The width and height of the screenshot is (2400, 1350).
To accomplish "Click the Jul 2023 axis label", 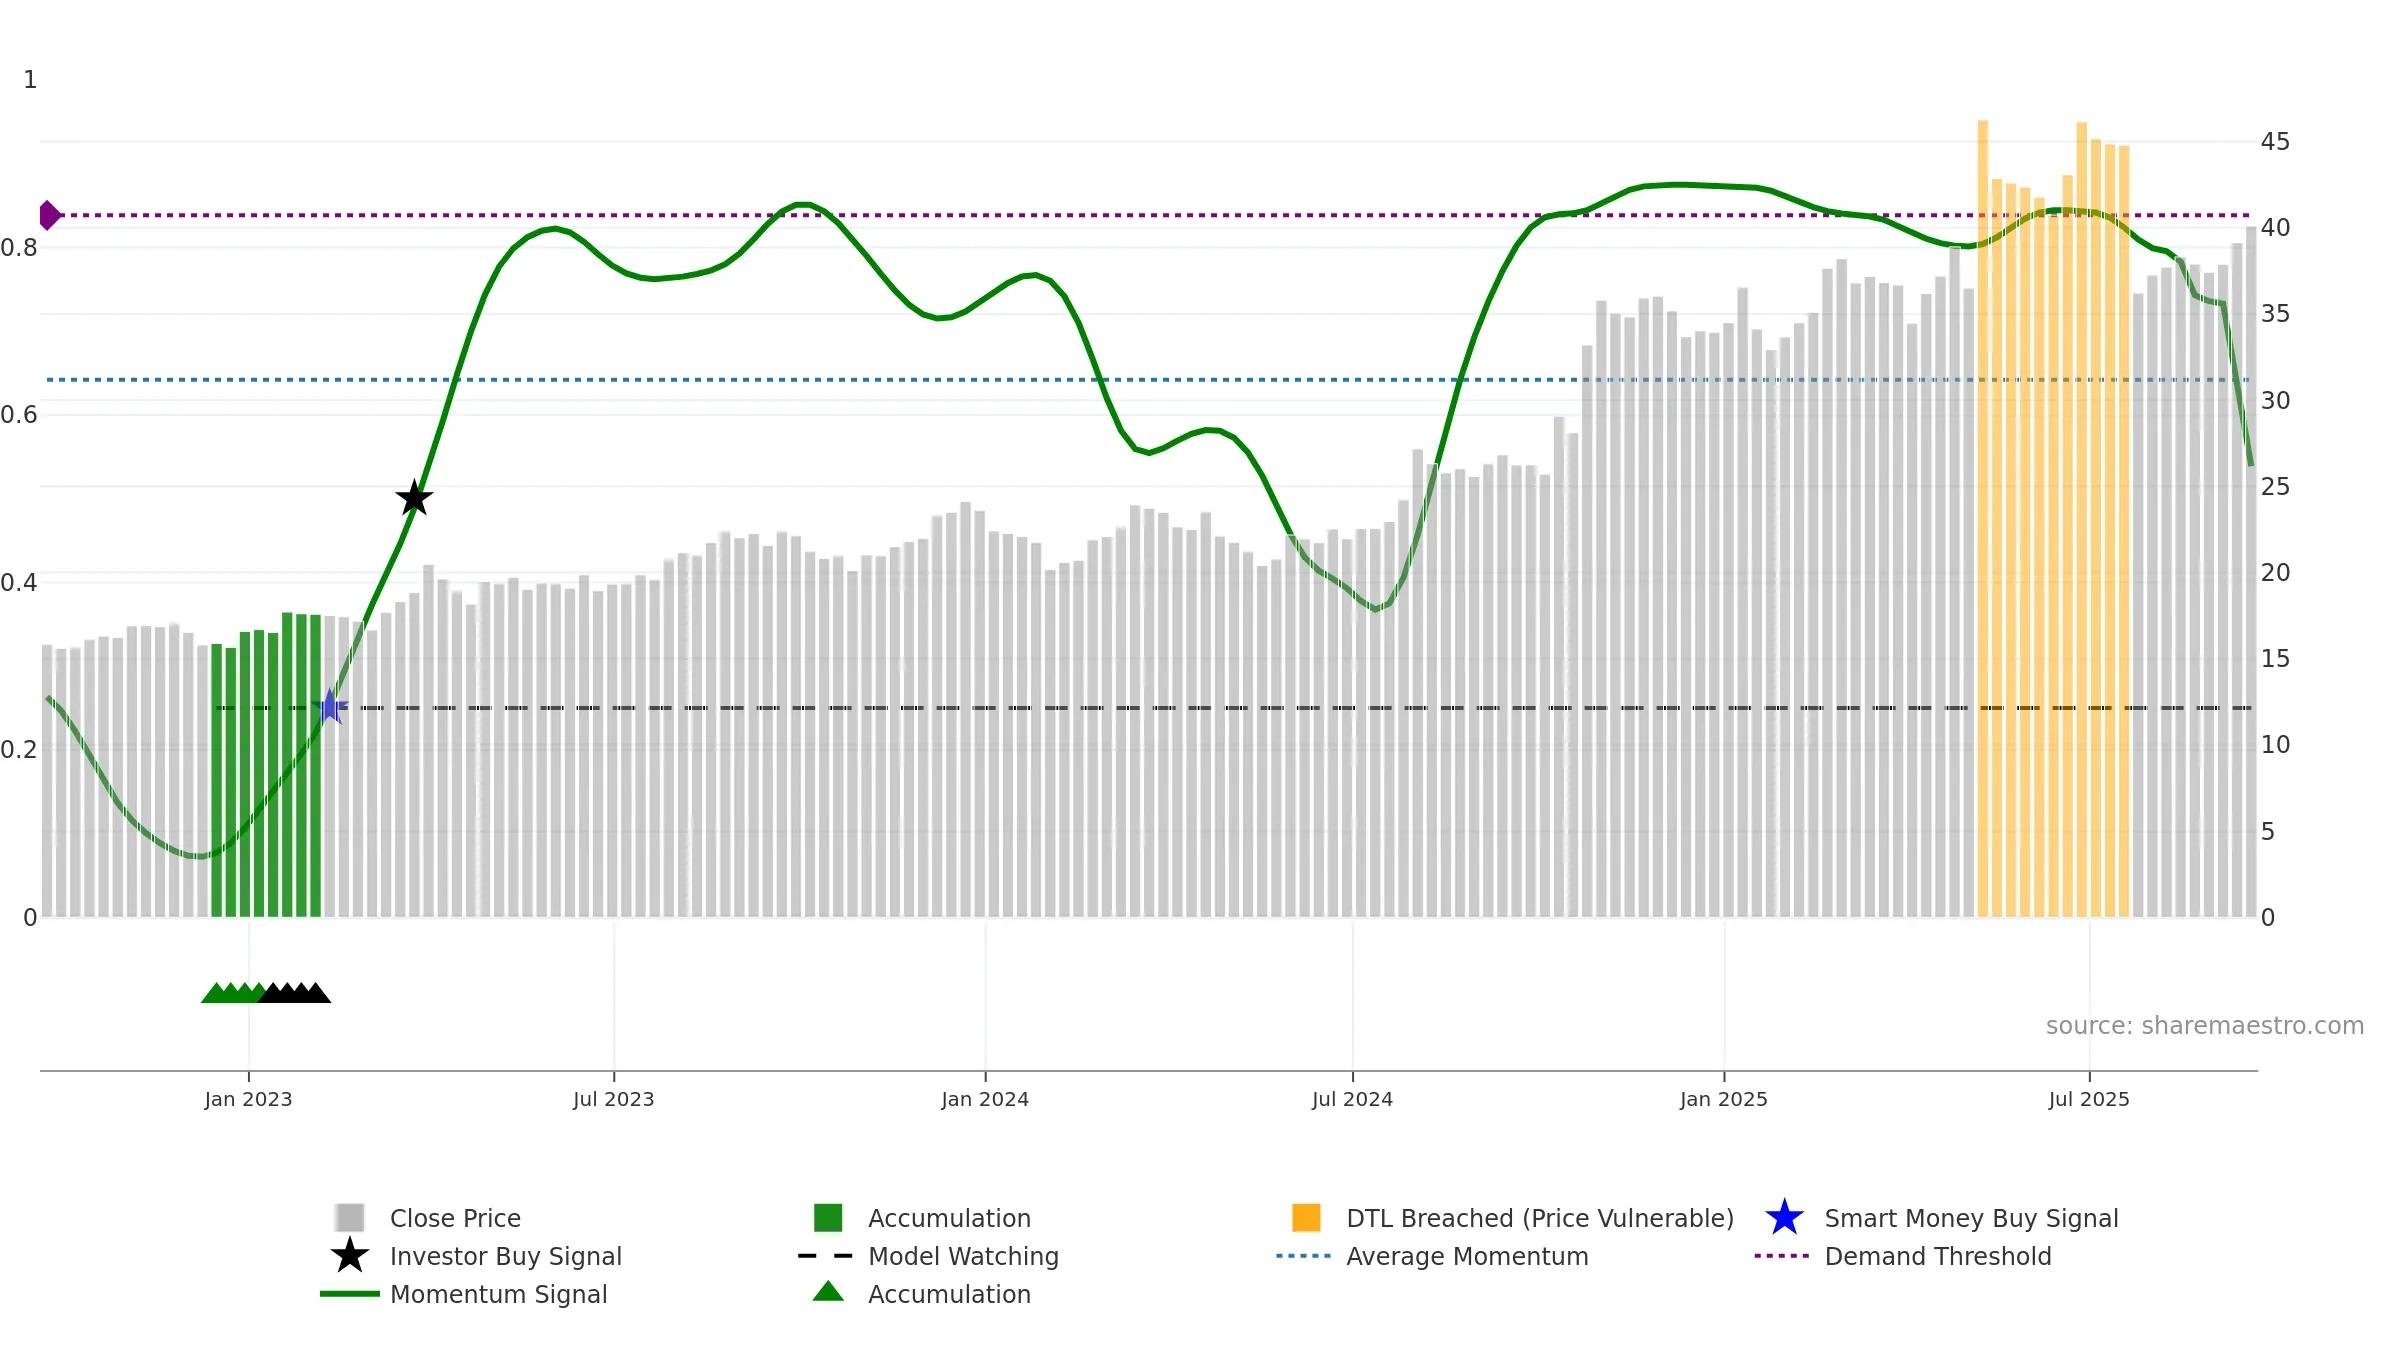I will 613,1099.
